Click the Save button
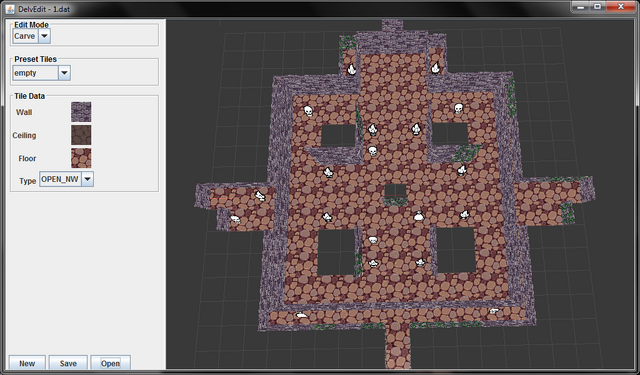640x375 pixels. pos(68,363)
